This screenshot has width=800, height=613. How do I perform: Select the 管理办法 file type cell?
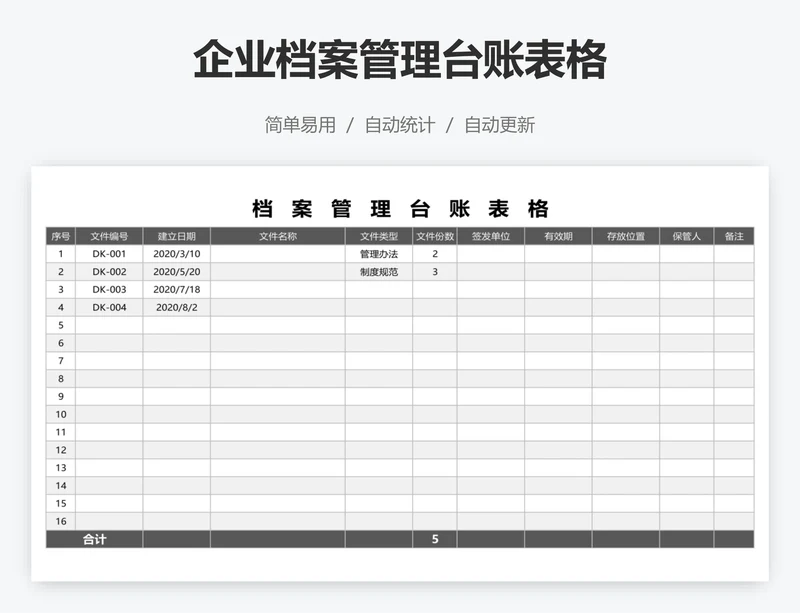[379, 254]
